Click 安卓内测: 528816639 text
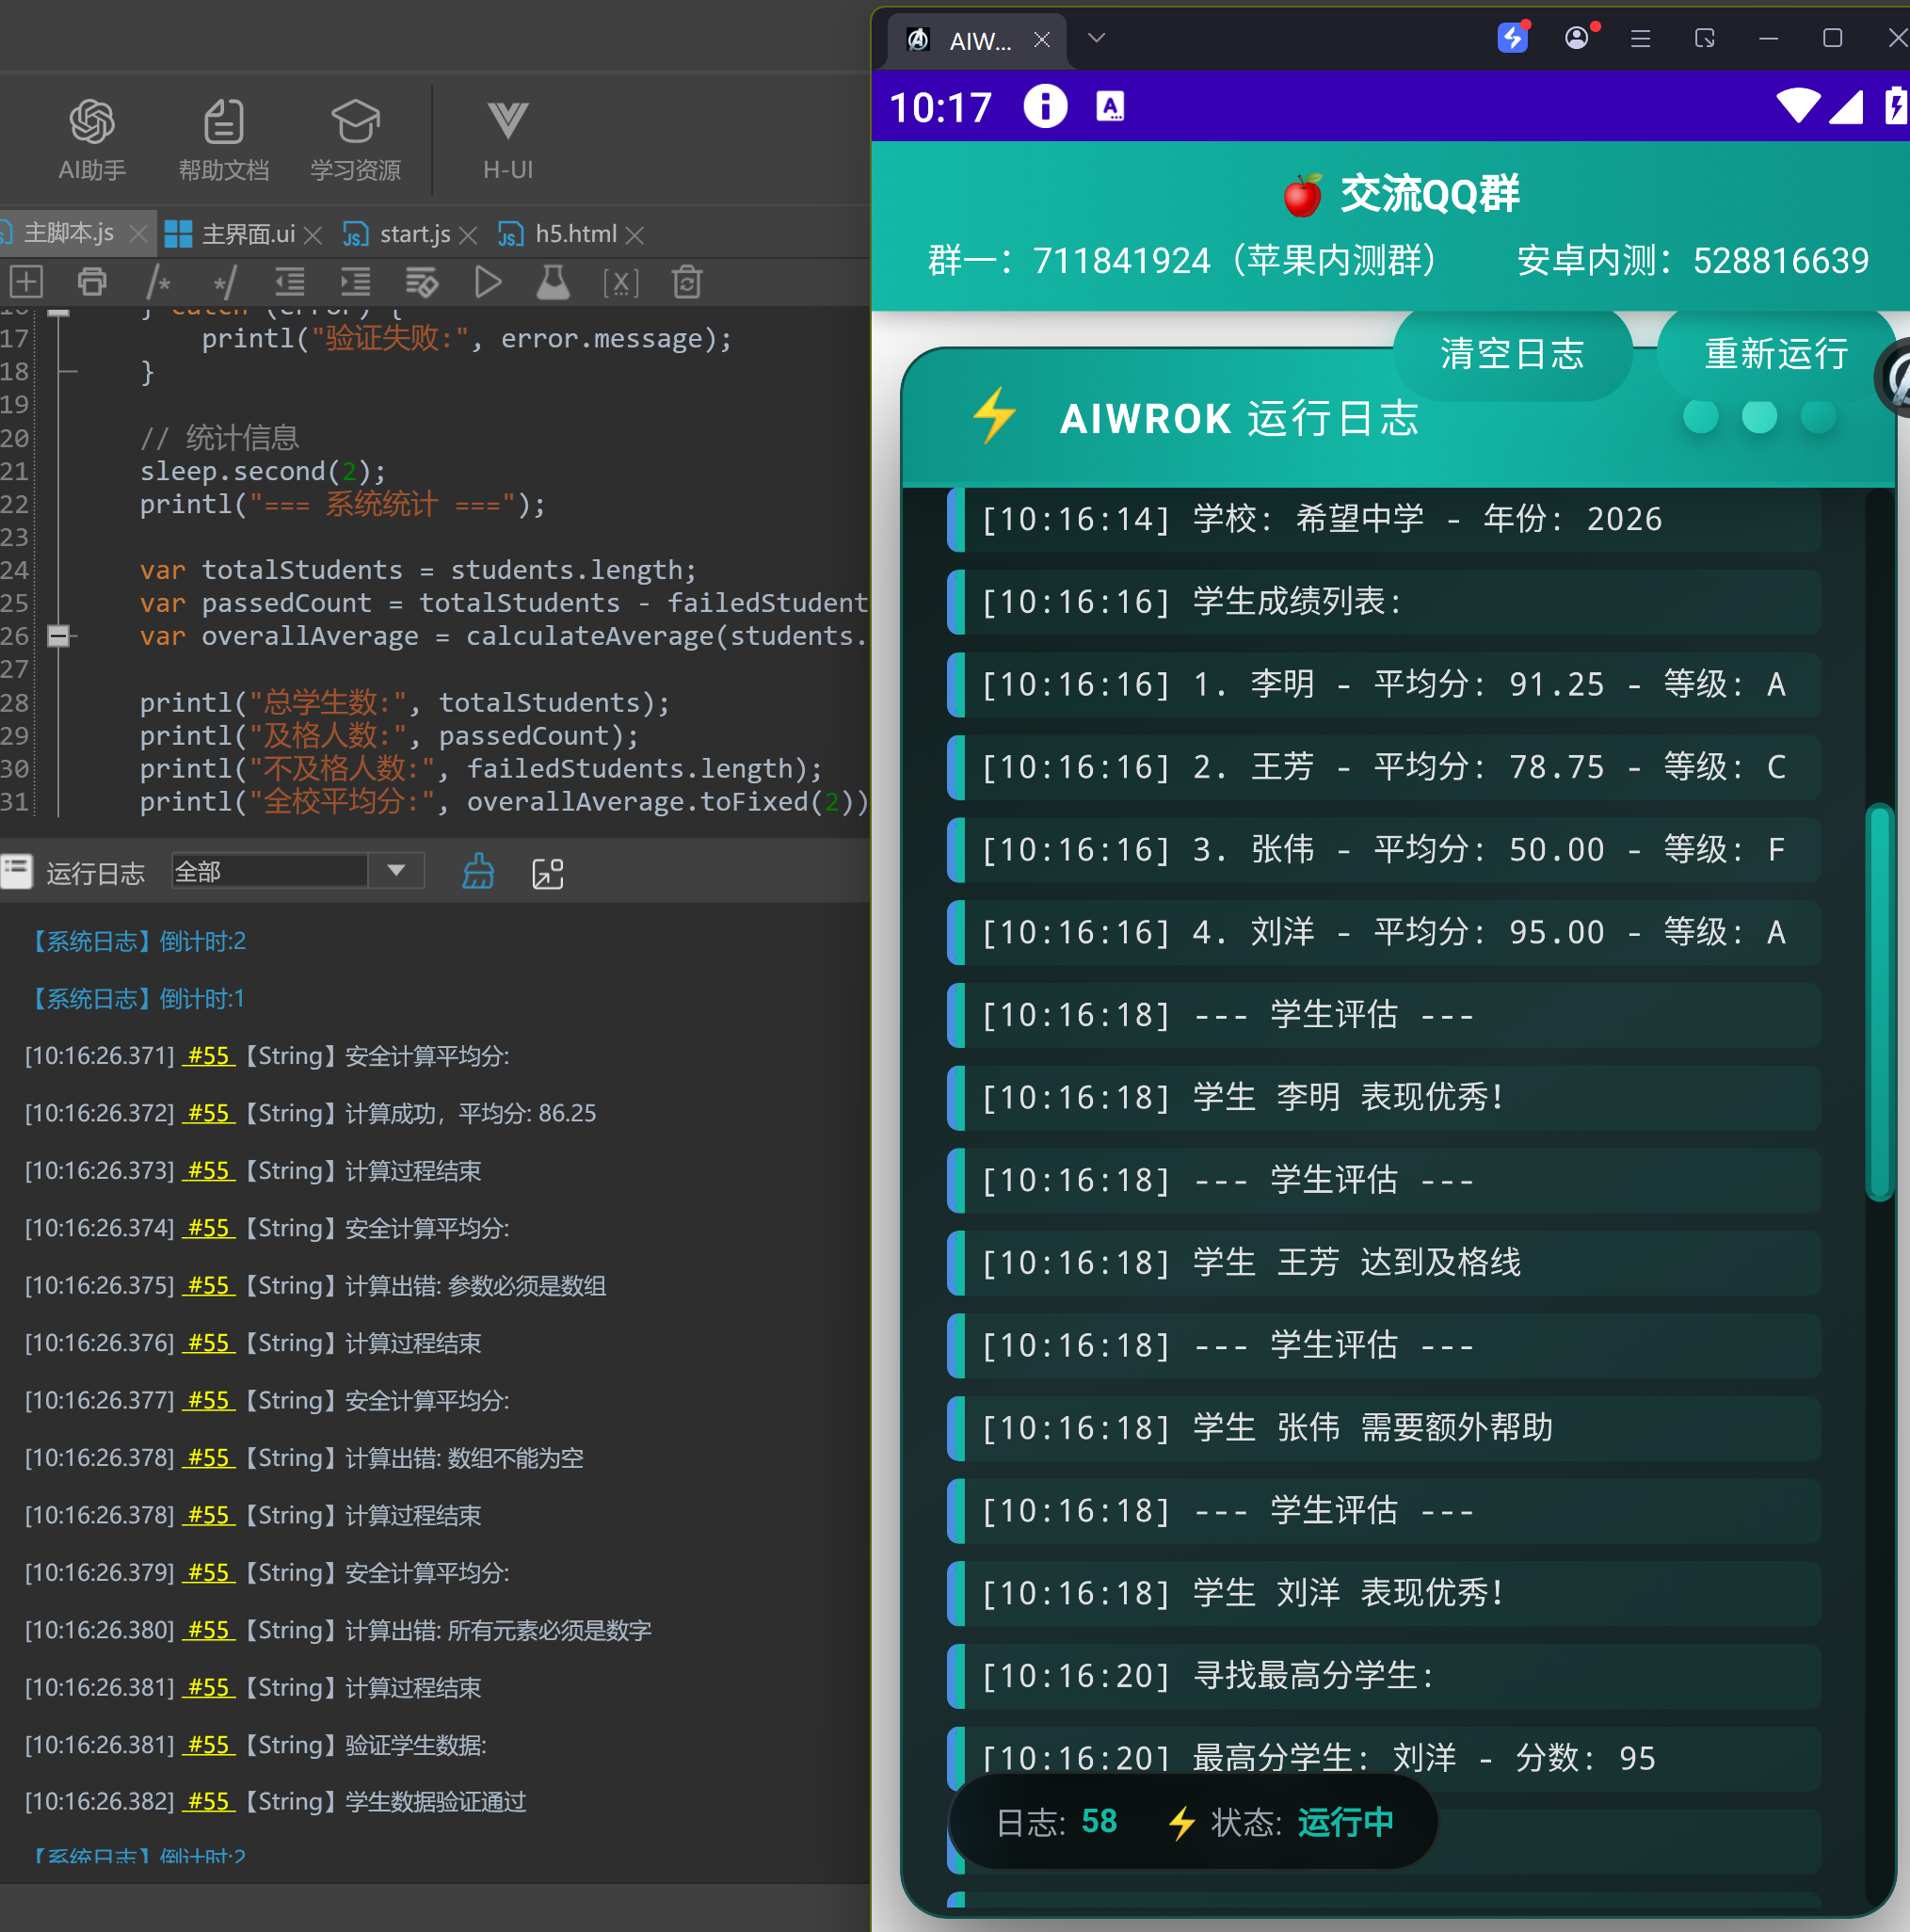 pyautogui.click(x=1693, y=261)
